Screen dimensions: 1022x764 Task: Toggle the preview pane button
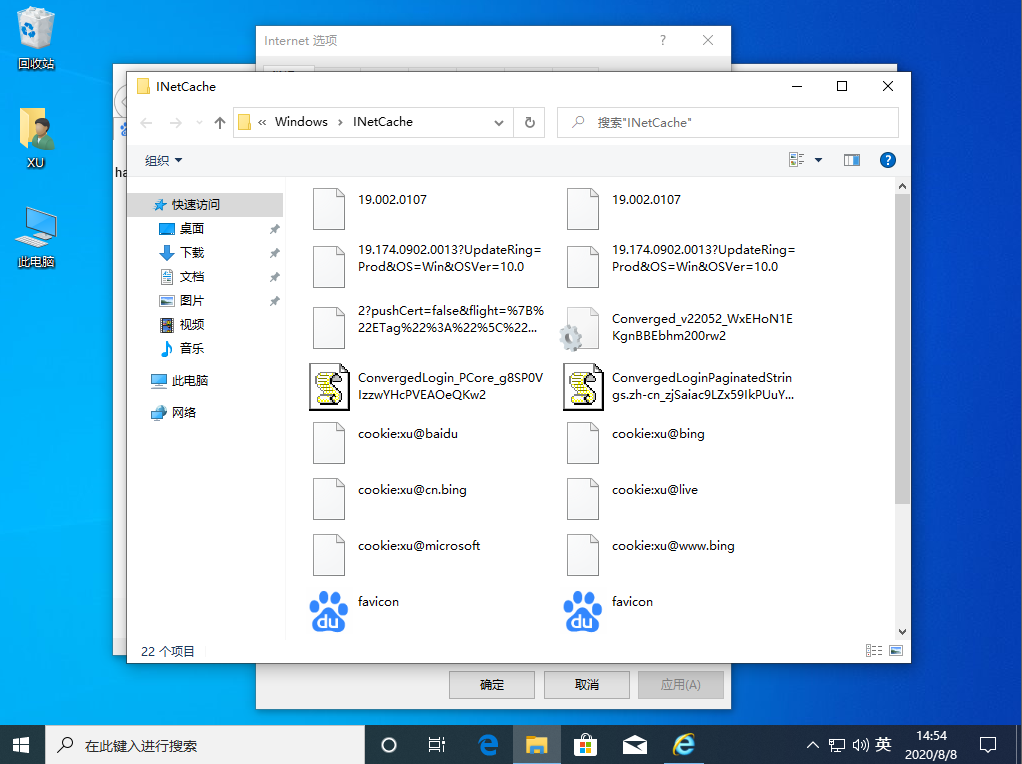tap(851, 160)
